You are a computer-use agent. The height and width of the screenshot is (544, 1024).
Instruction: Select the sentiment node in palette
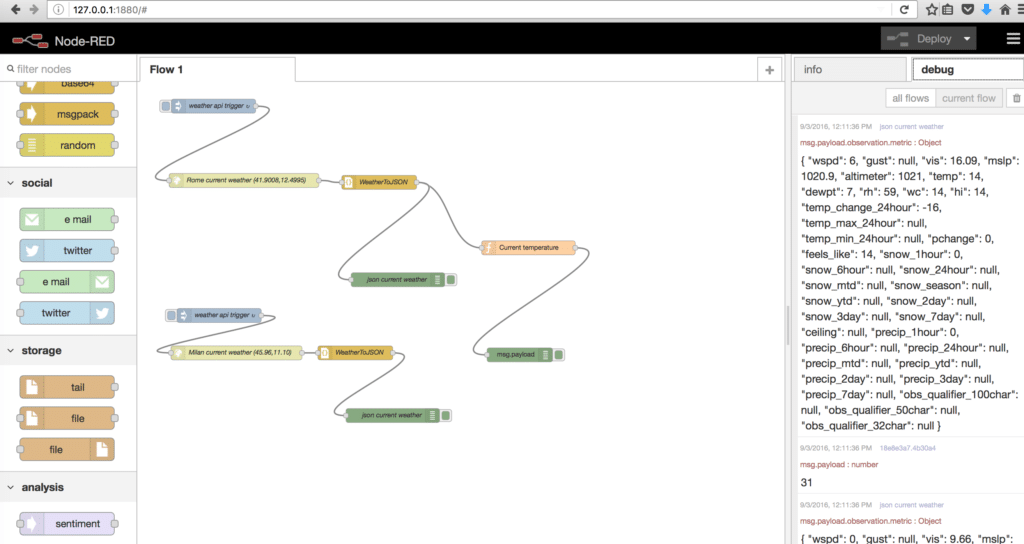pyautogui.click(x=67, y=523)
